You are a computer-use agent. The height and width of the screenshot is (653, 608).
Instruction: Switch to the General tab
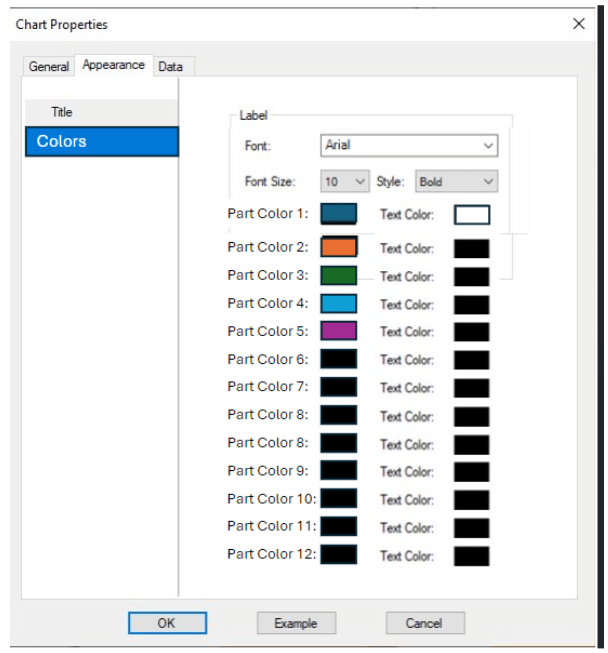[x=49, y=67]
